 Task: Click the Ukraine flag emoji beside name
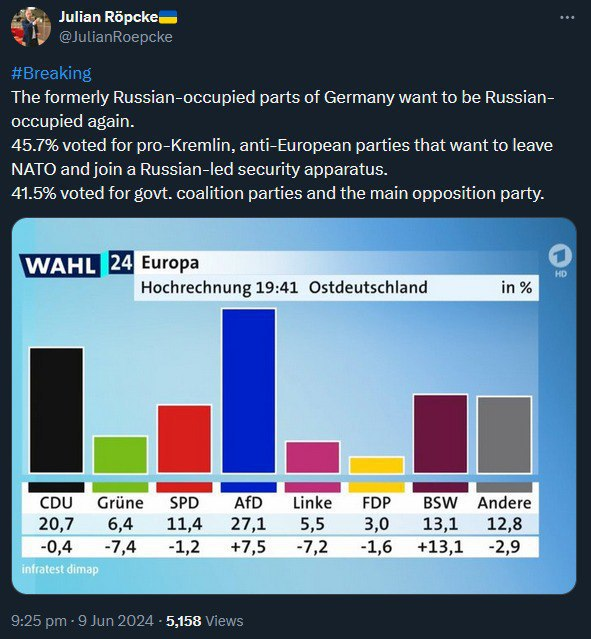pyautogui.click(x=168, y=17)
